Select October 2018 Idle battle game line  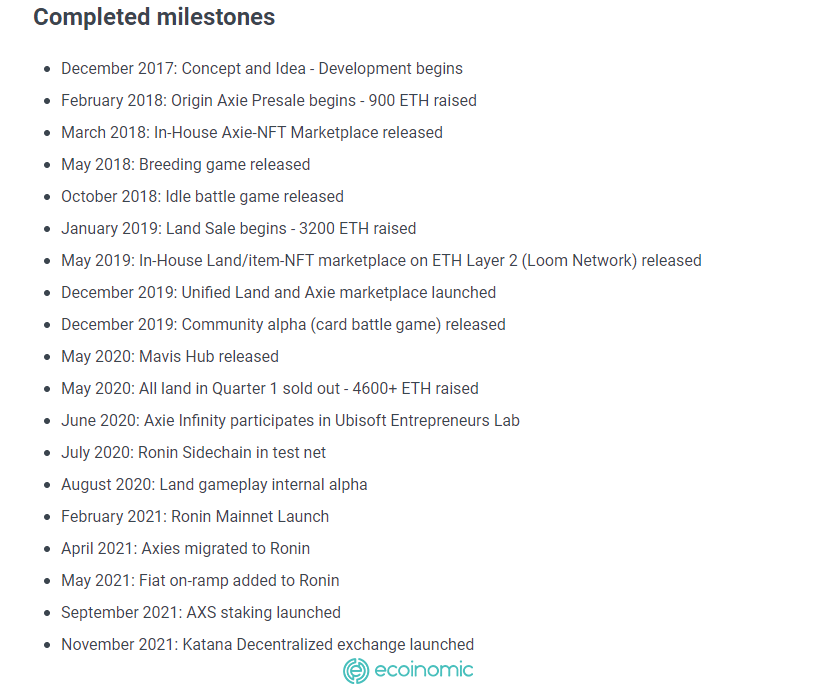point(203,196)
